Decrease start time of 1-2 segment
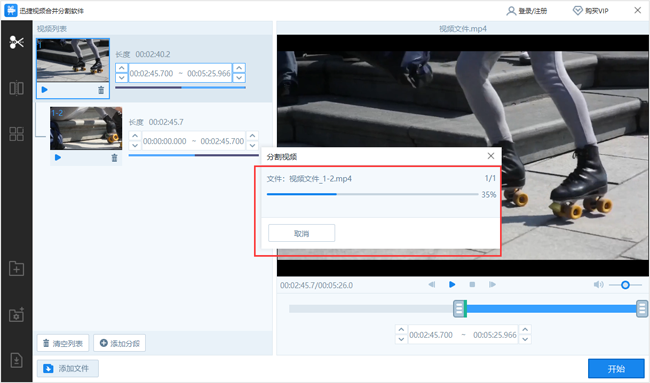 (x=135, y=145)
